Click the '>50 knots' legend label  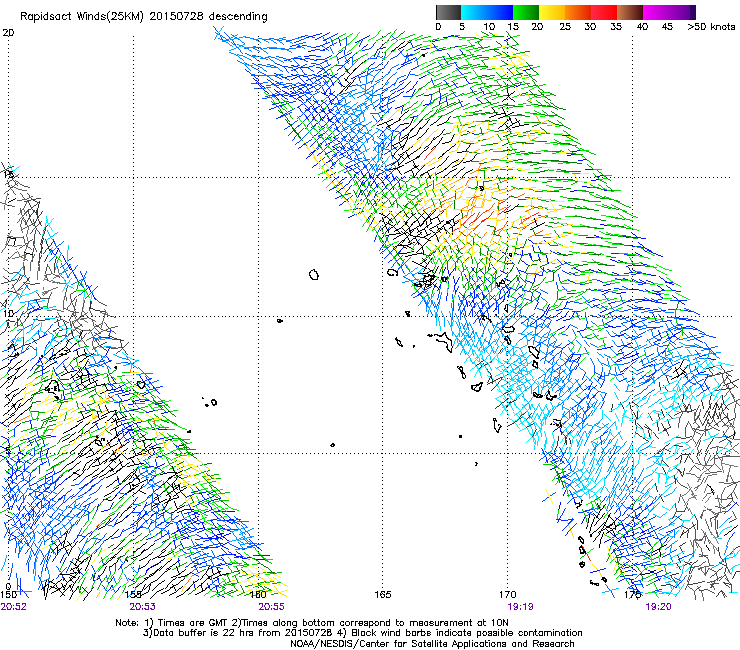pos(712,27)
